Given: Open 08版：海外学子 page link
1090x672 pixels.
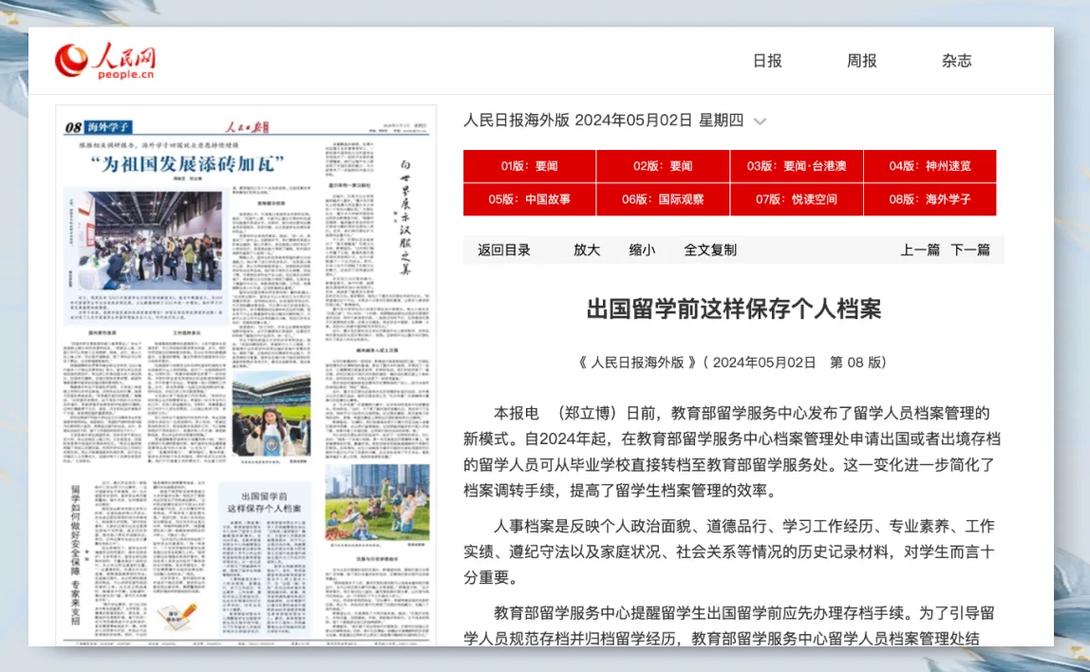Looking at the screenshot, I should (929, 199).
